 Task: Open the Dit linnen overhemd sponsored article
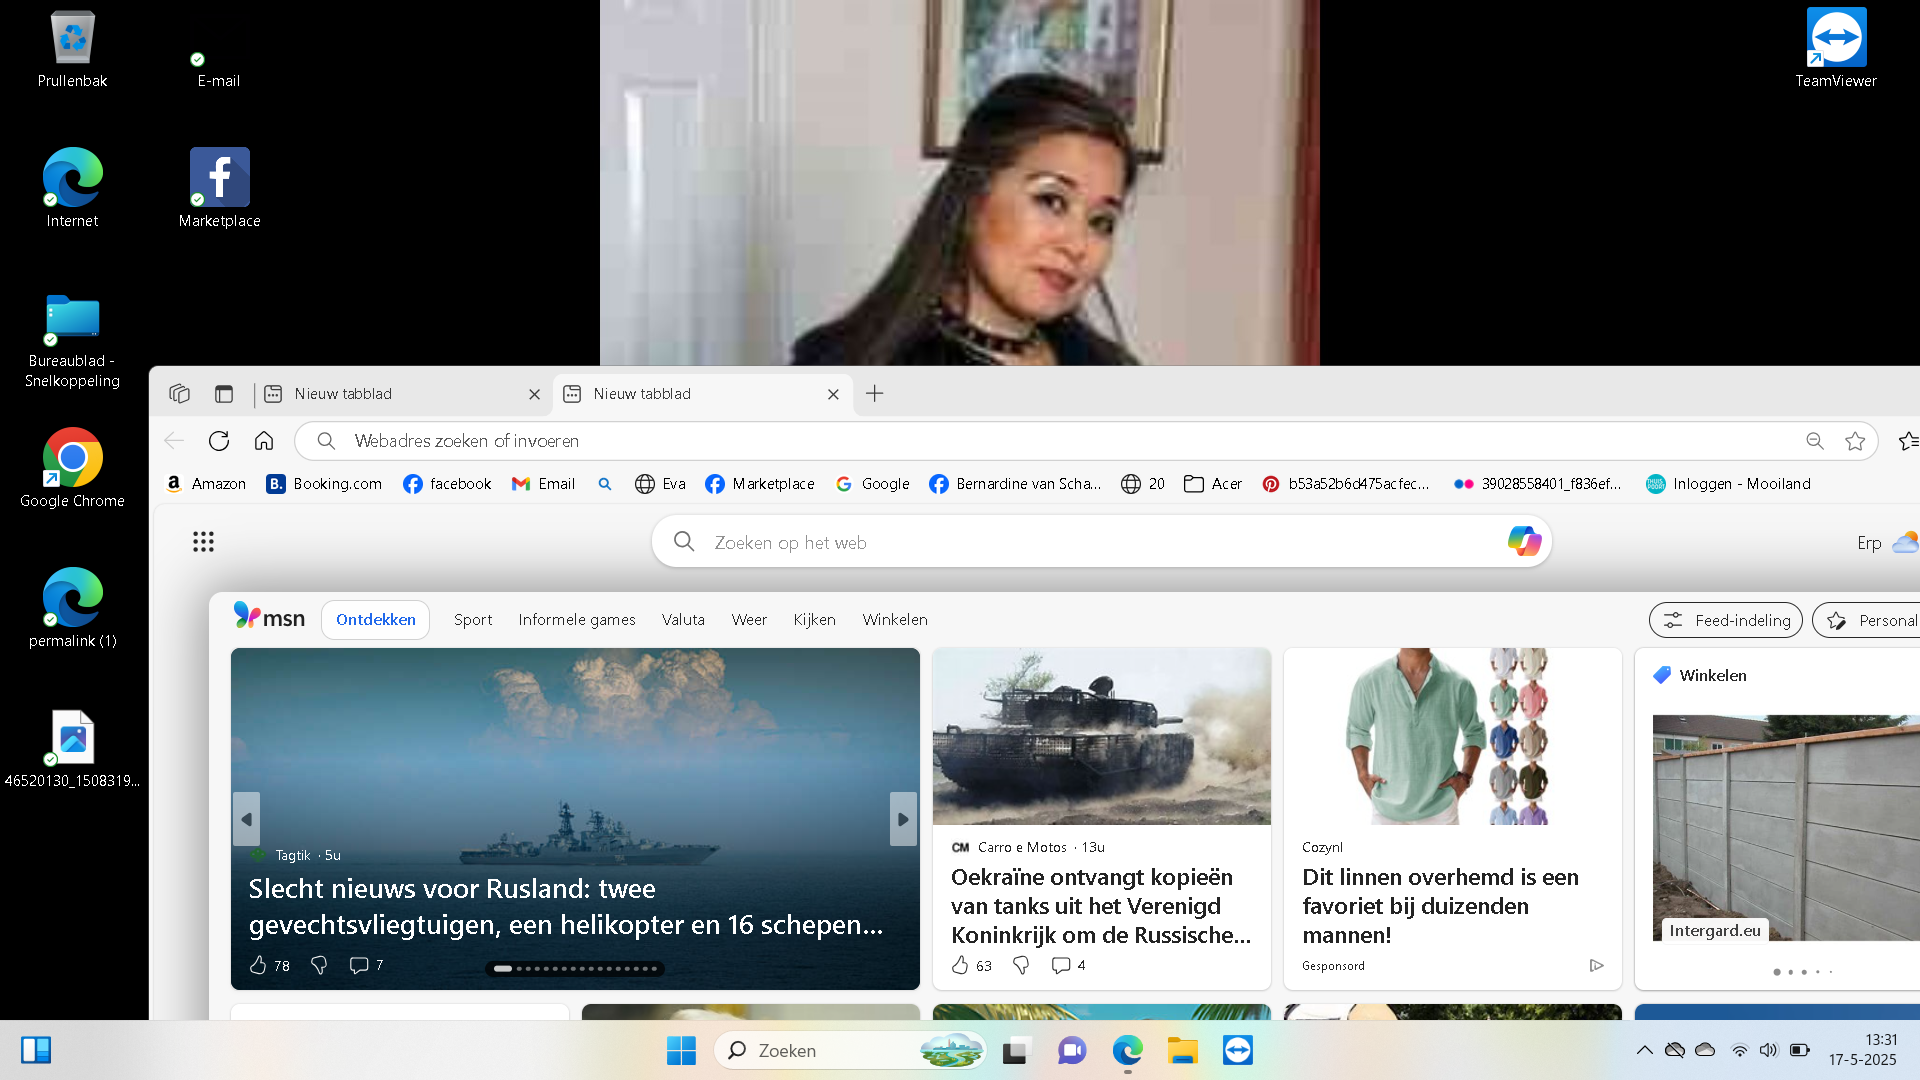click(1440, 906)
